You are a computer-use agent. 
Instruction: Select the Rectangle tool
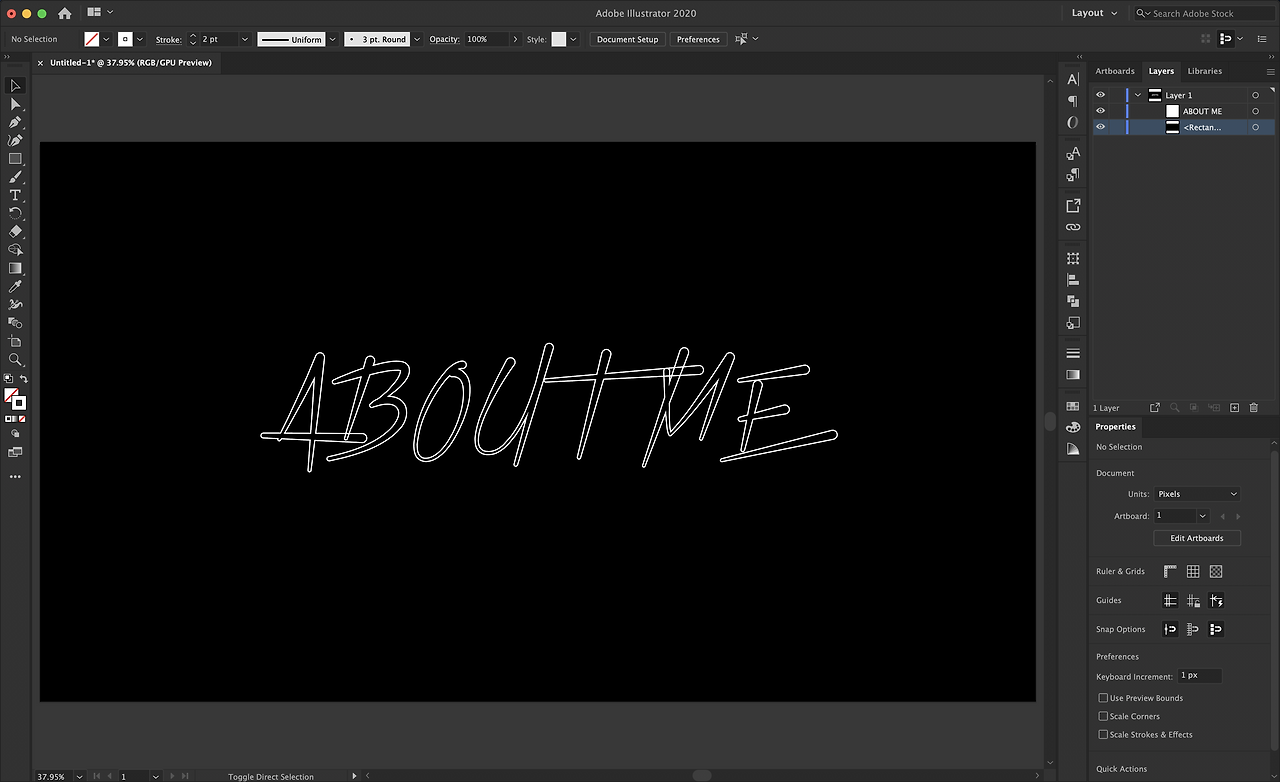pos(15,159)
